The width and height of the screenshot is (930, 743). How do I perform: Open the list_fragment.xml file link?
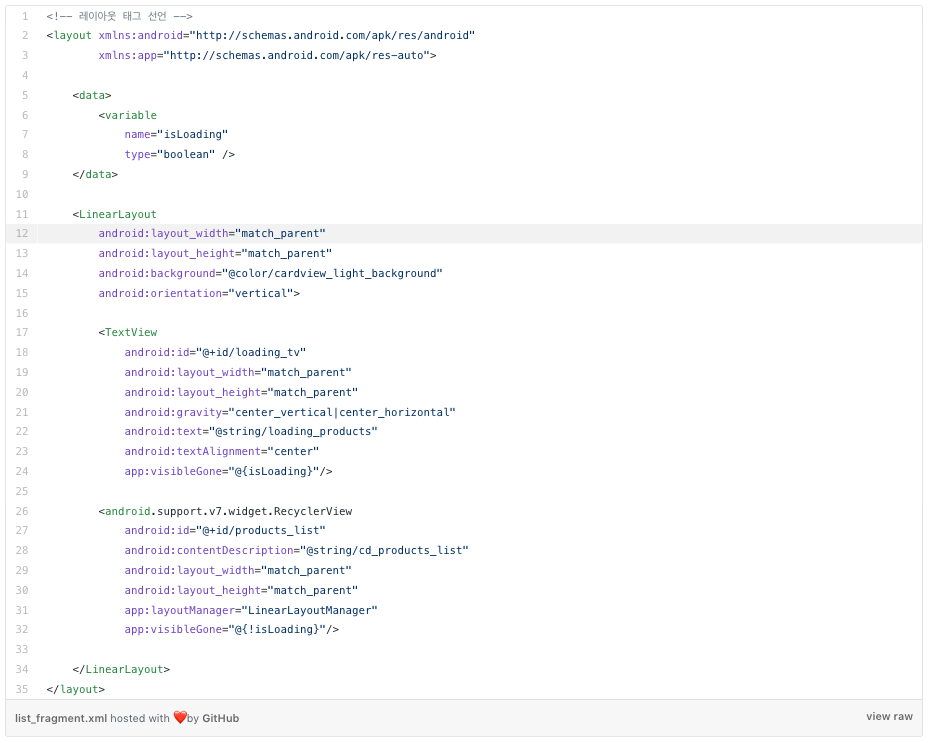point(60,718)
